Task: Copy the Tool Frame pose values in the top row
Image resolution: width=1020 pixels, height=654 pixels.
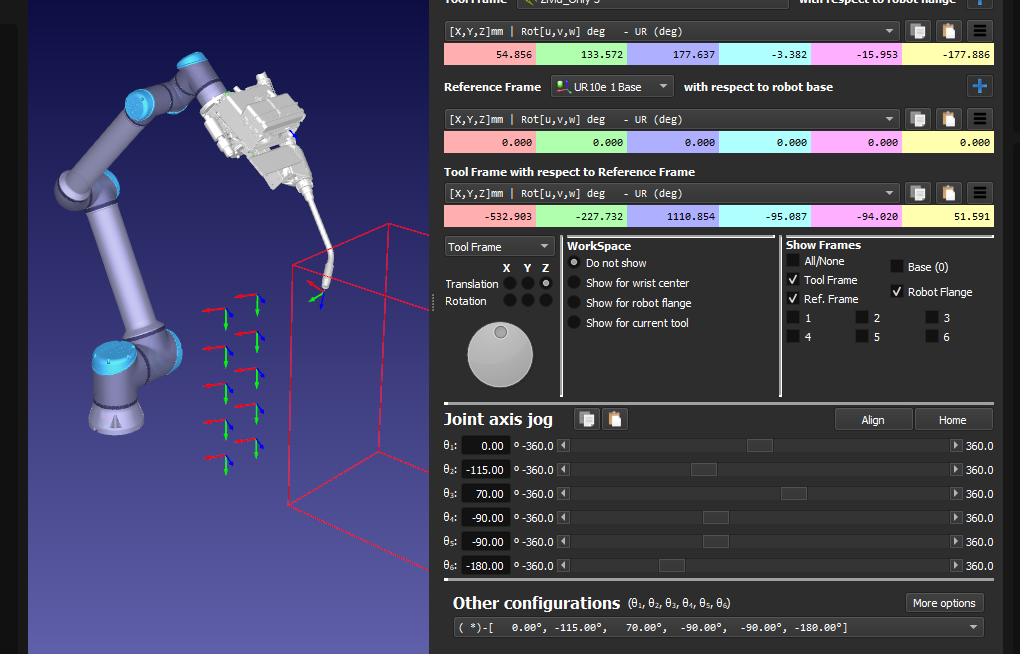Action: click(917, 31)
